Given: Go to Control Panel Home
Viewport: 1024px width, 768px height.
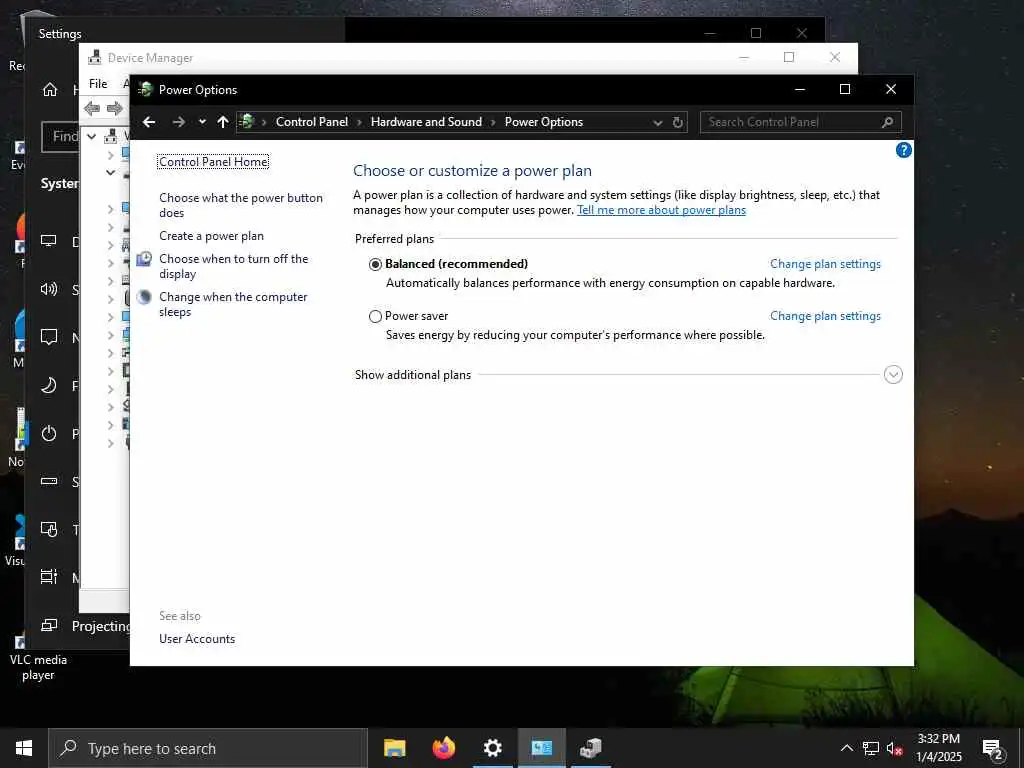Looking at the screenshot, I should click(x=213, y=161).
